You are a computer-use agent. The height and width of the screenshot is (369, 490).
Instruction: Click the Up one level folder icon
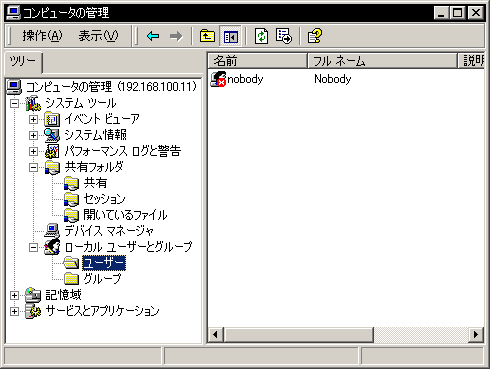207,36
